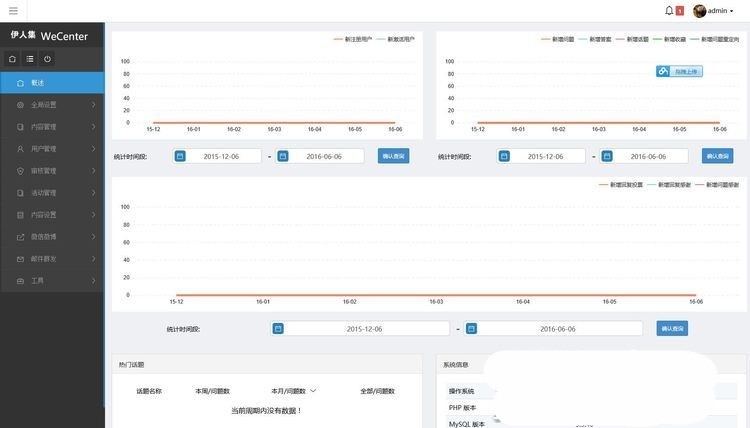Click the person icon beside 用户管理
This screenshot has height=428, width=750.
[x=20, y=149]
